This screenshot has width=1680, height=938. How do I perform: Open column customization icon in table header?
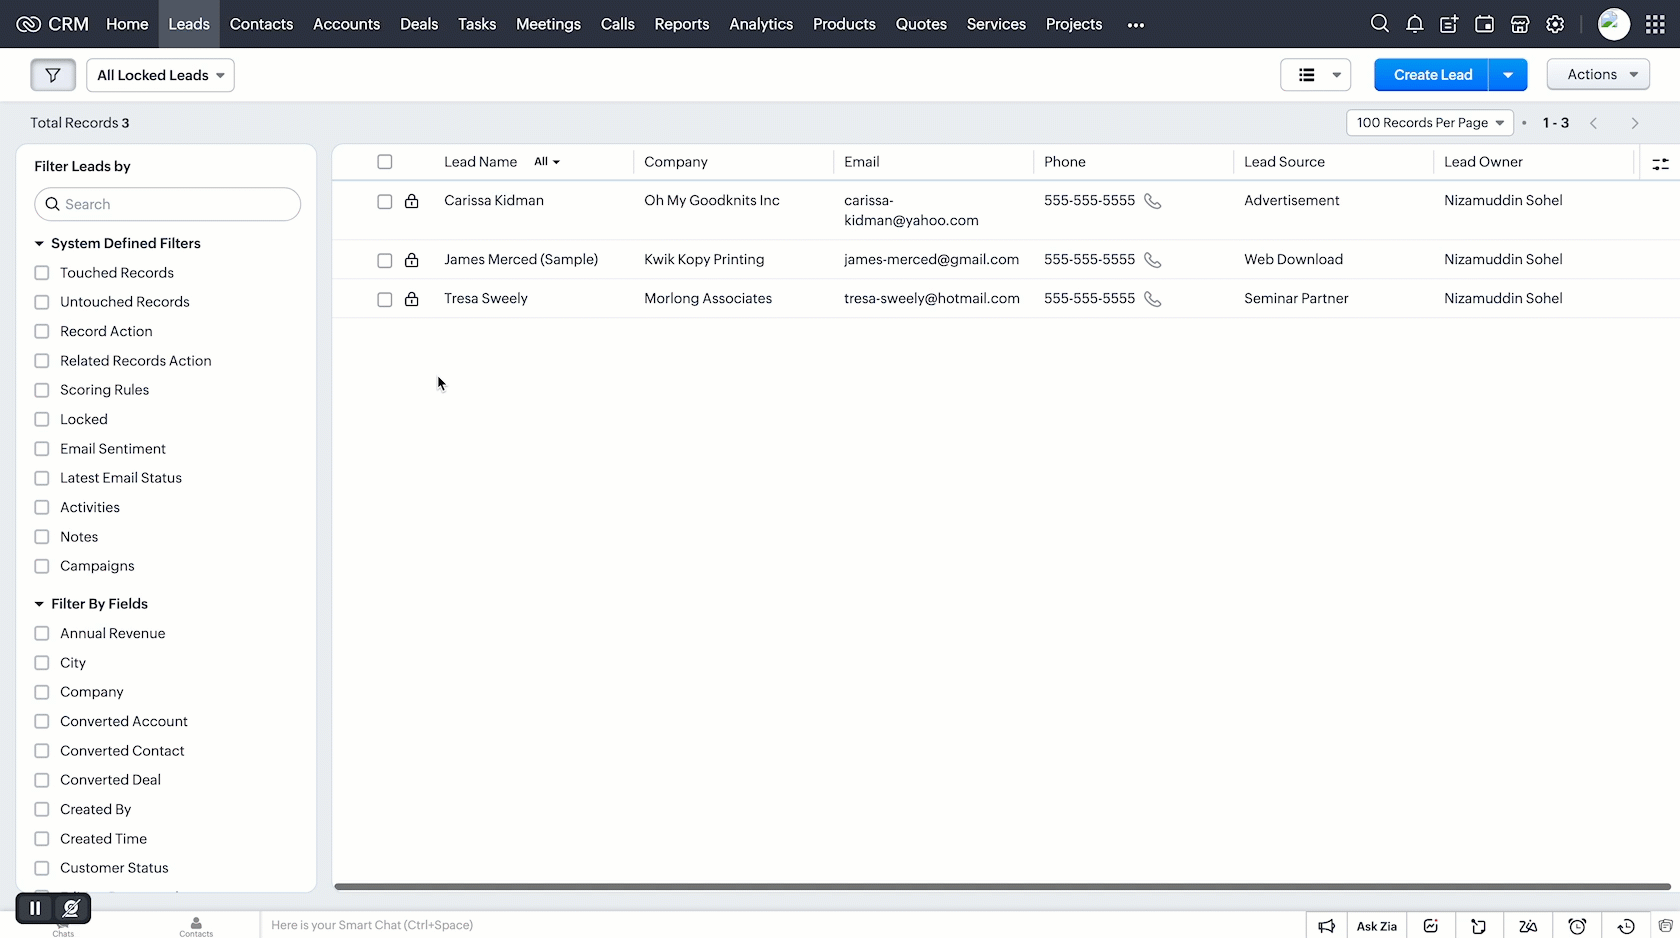pyautogui.click(x=1660, y=163)
